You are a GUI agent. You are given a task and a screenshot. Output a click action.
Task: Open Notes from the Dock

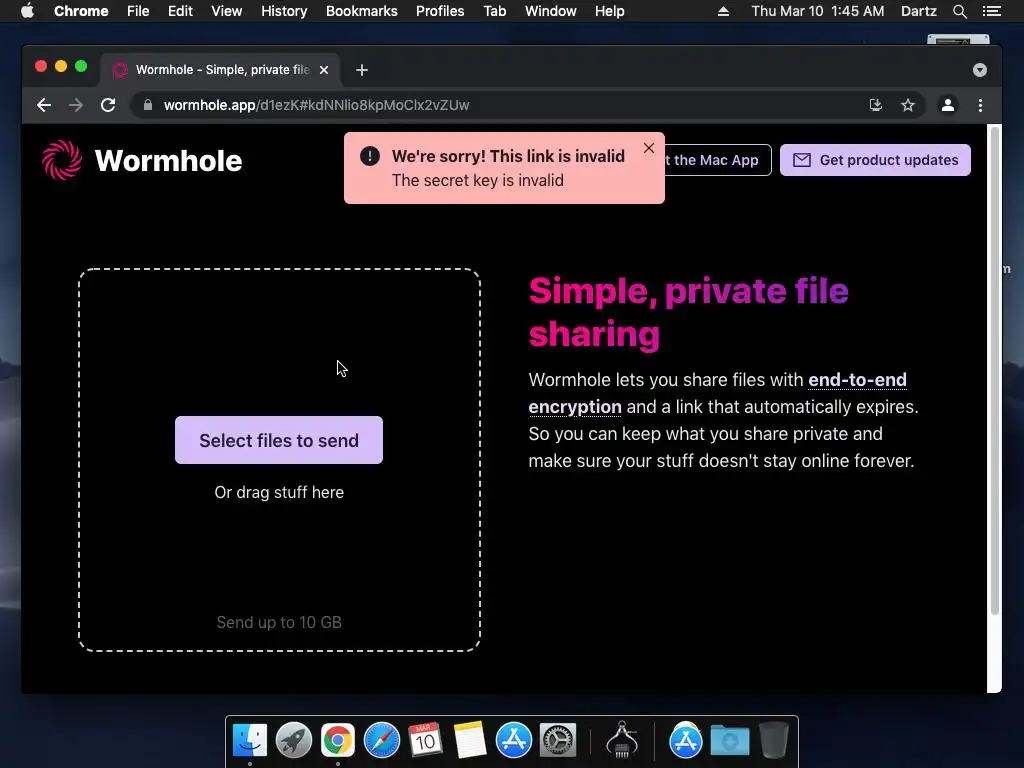point(470,741)
